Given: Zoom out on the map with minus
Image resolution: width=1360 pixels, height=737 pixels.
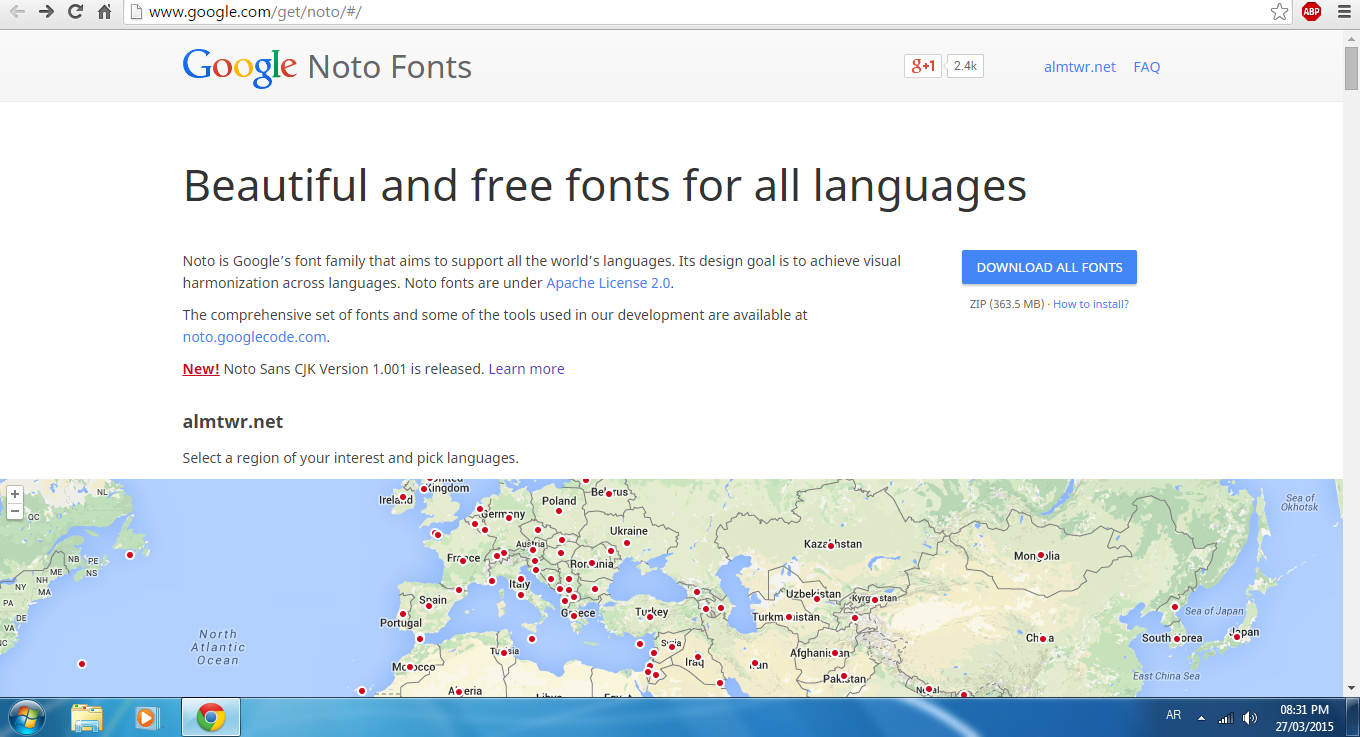Looking at the screenshot, I should click(15, 511).
